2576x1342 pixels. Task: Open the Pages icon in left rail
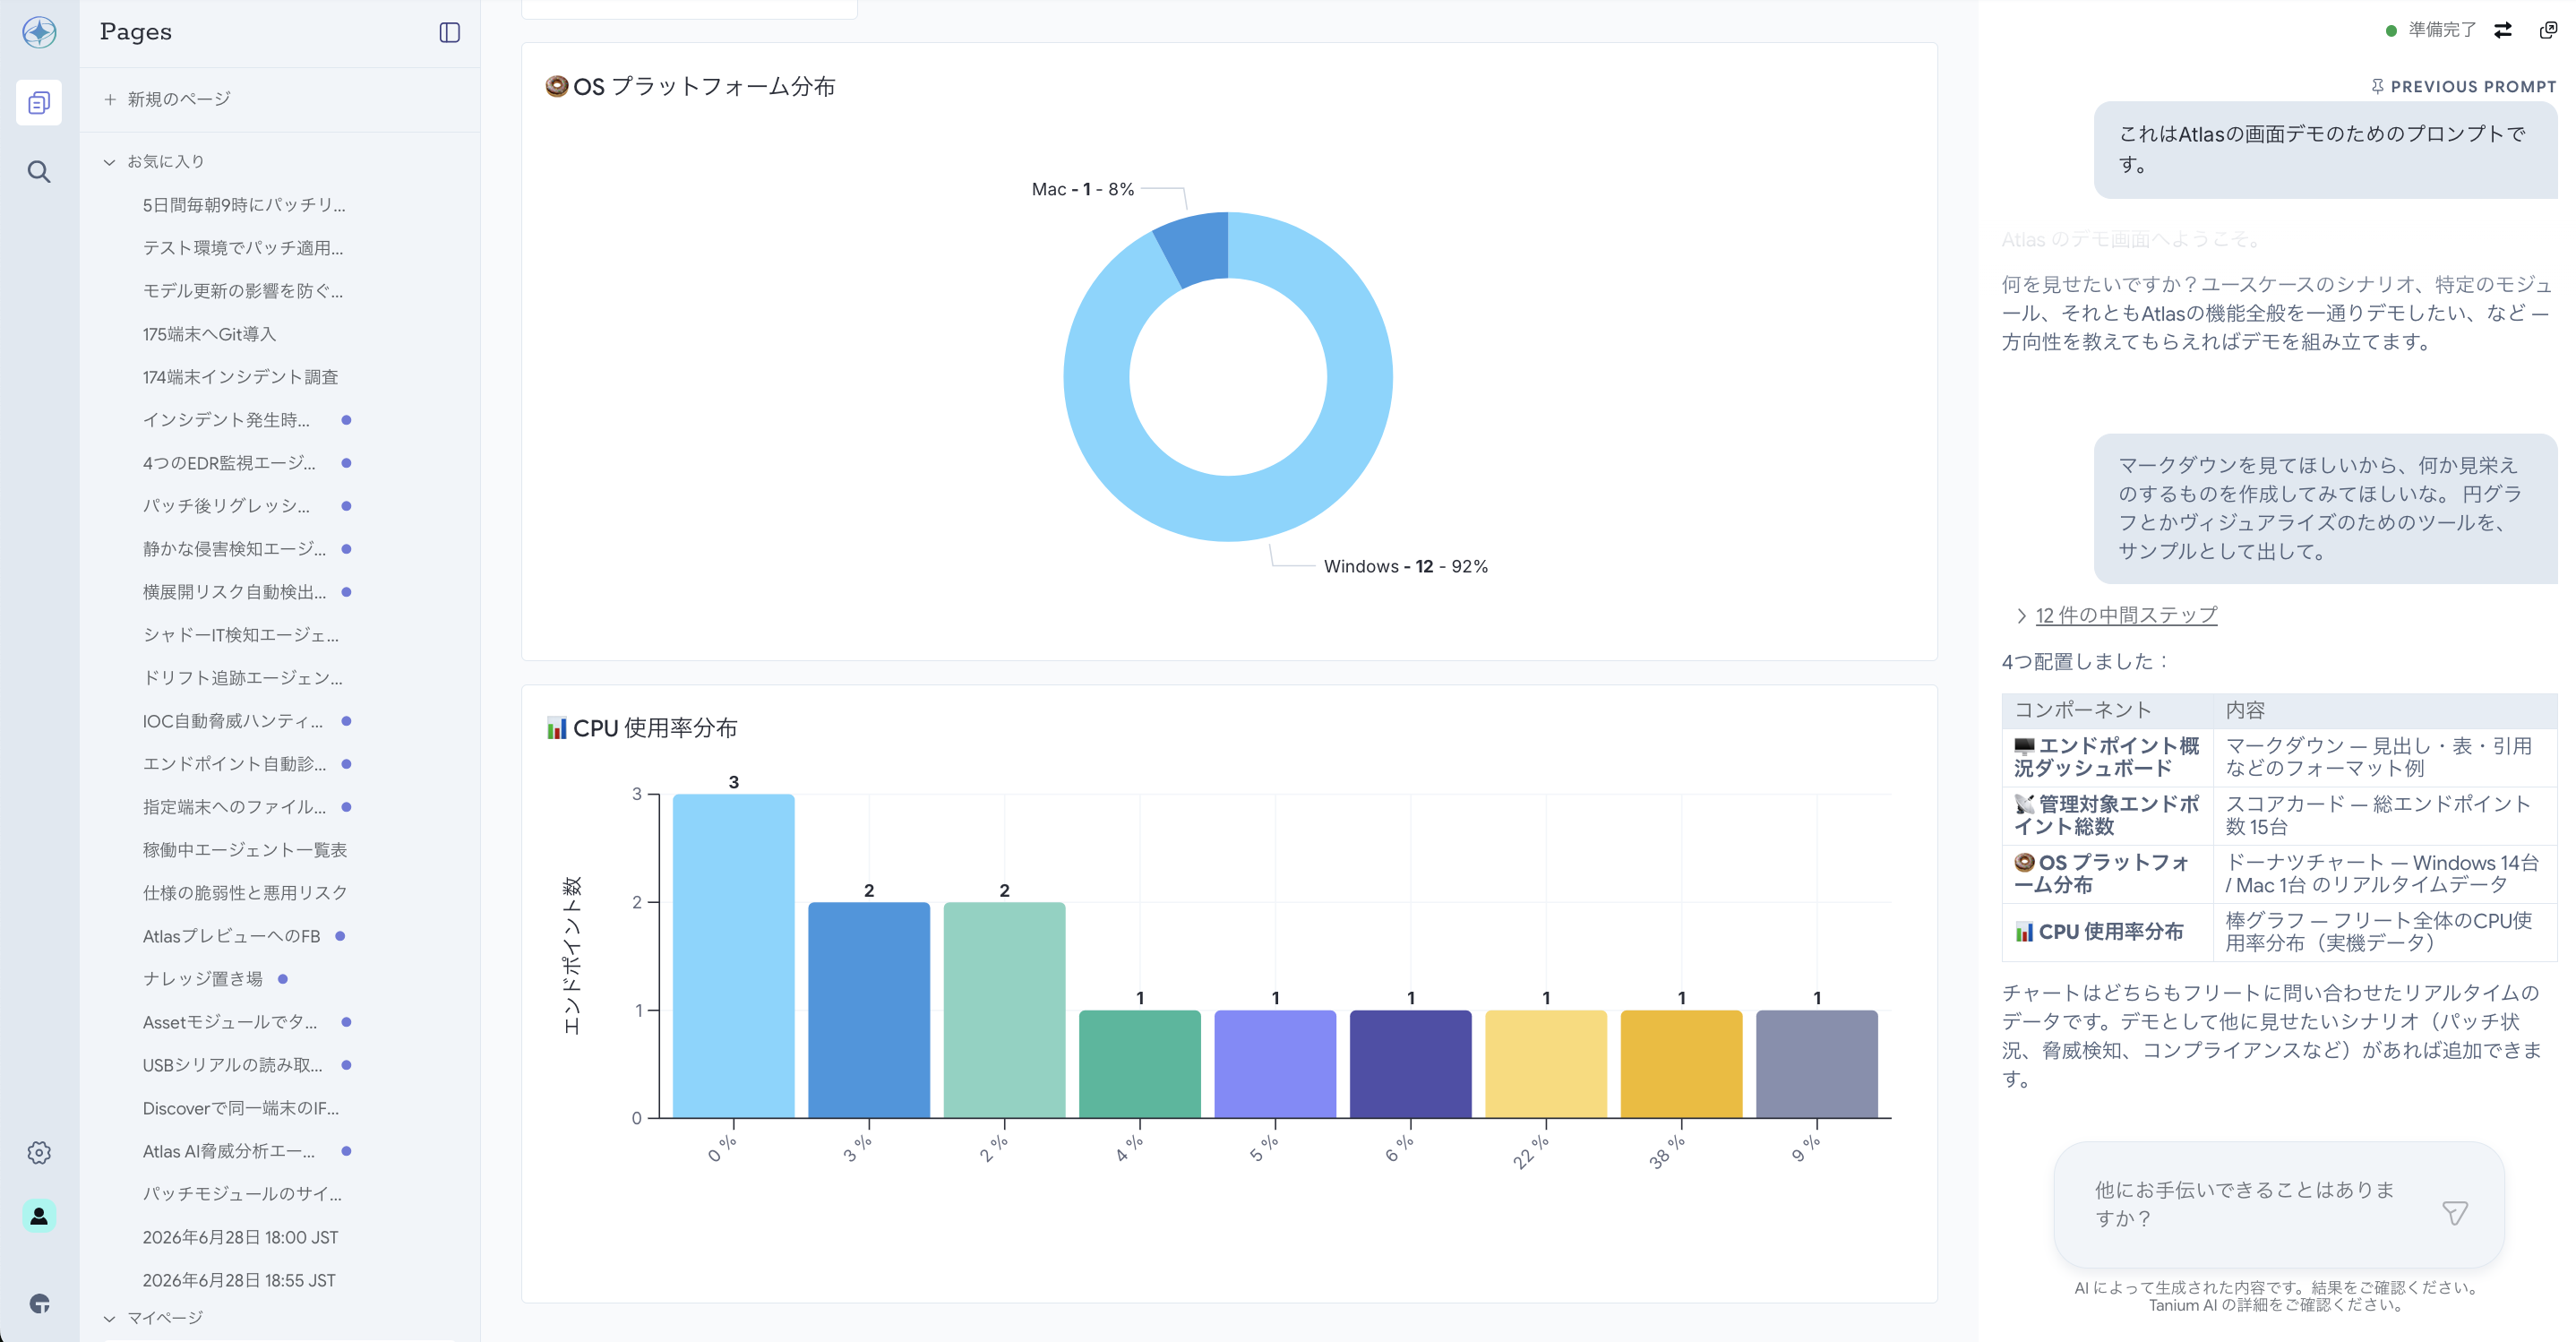click(39, 102)
